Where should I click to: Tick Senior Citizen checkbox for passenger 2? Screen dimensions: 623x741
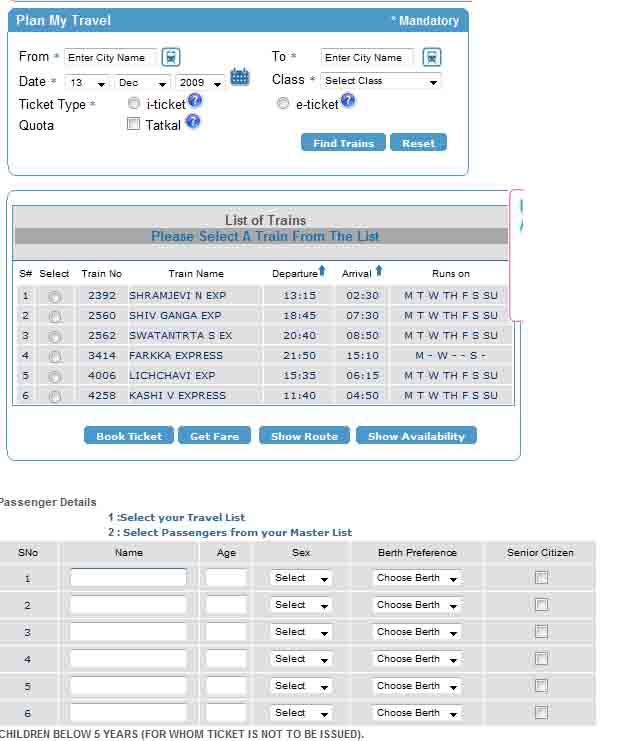(x=541, y=604)
